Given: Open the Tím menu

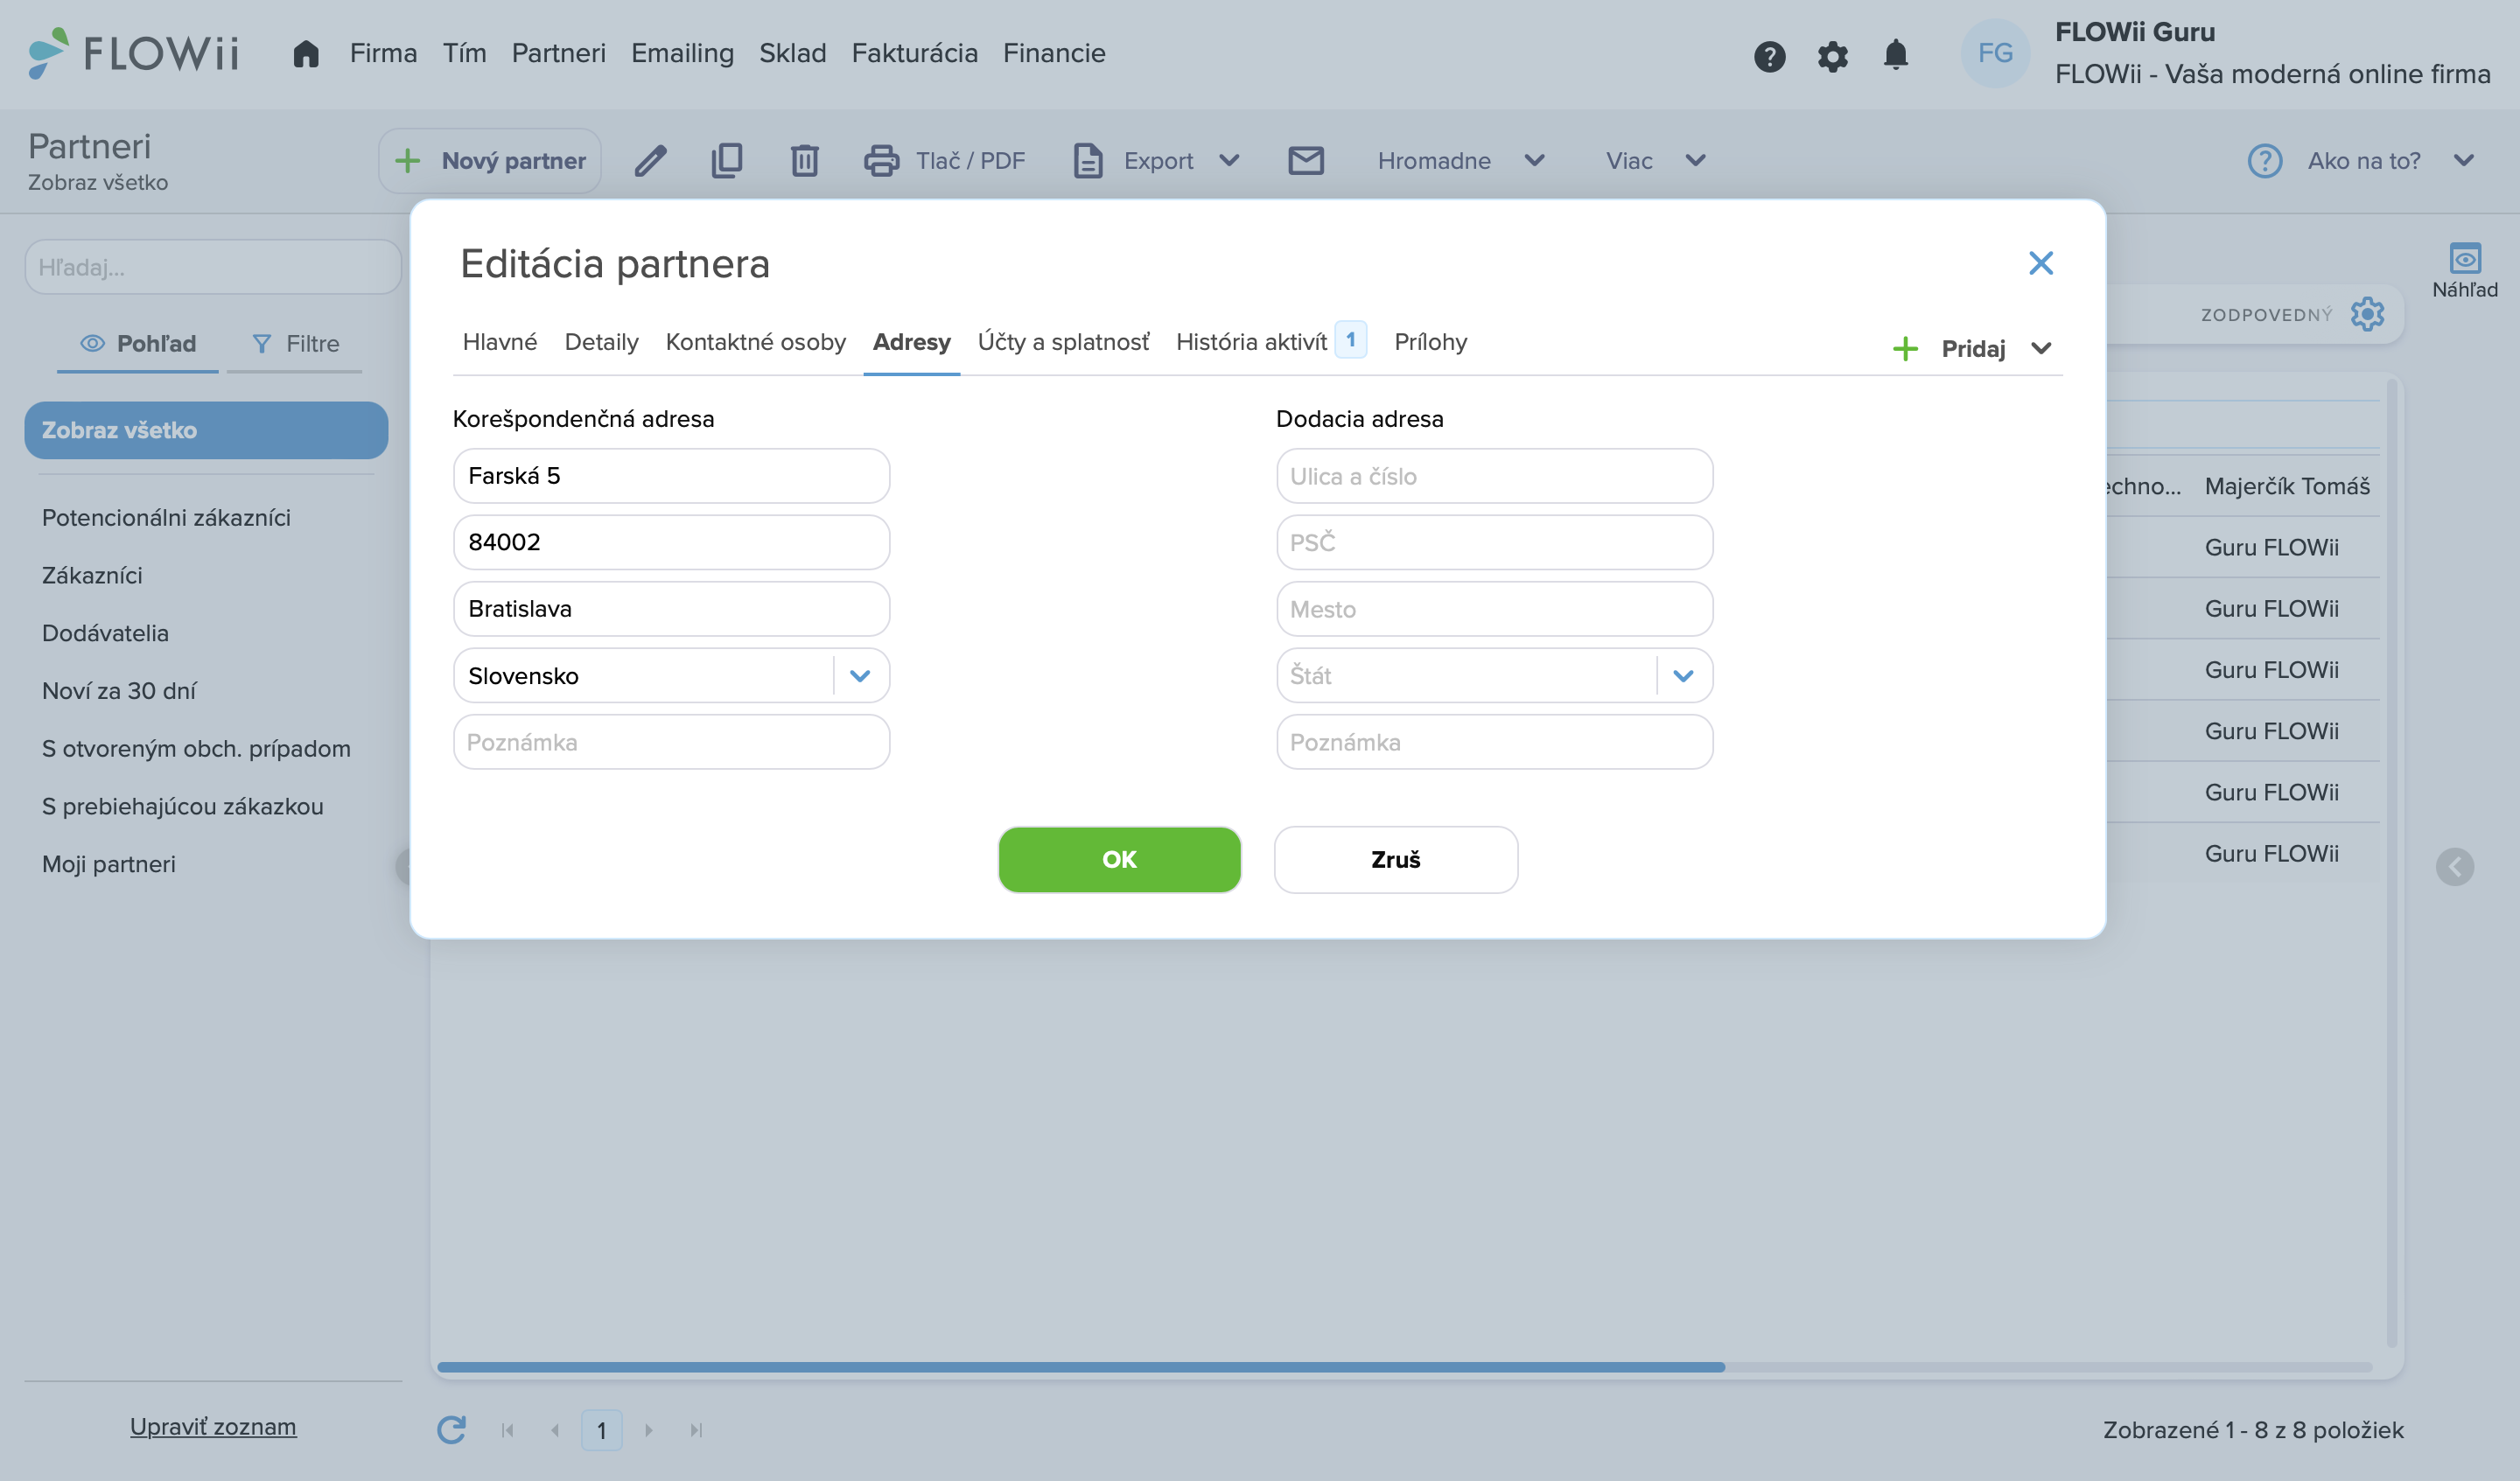Looking at the screenshot, I should click(464, 53).
